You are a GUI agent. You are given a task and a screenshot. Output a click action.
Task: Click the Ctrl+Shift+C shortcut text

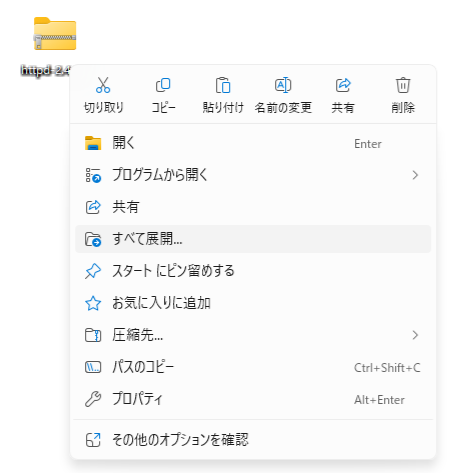387,368
